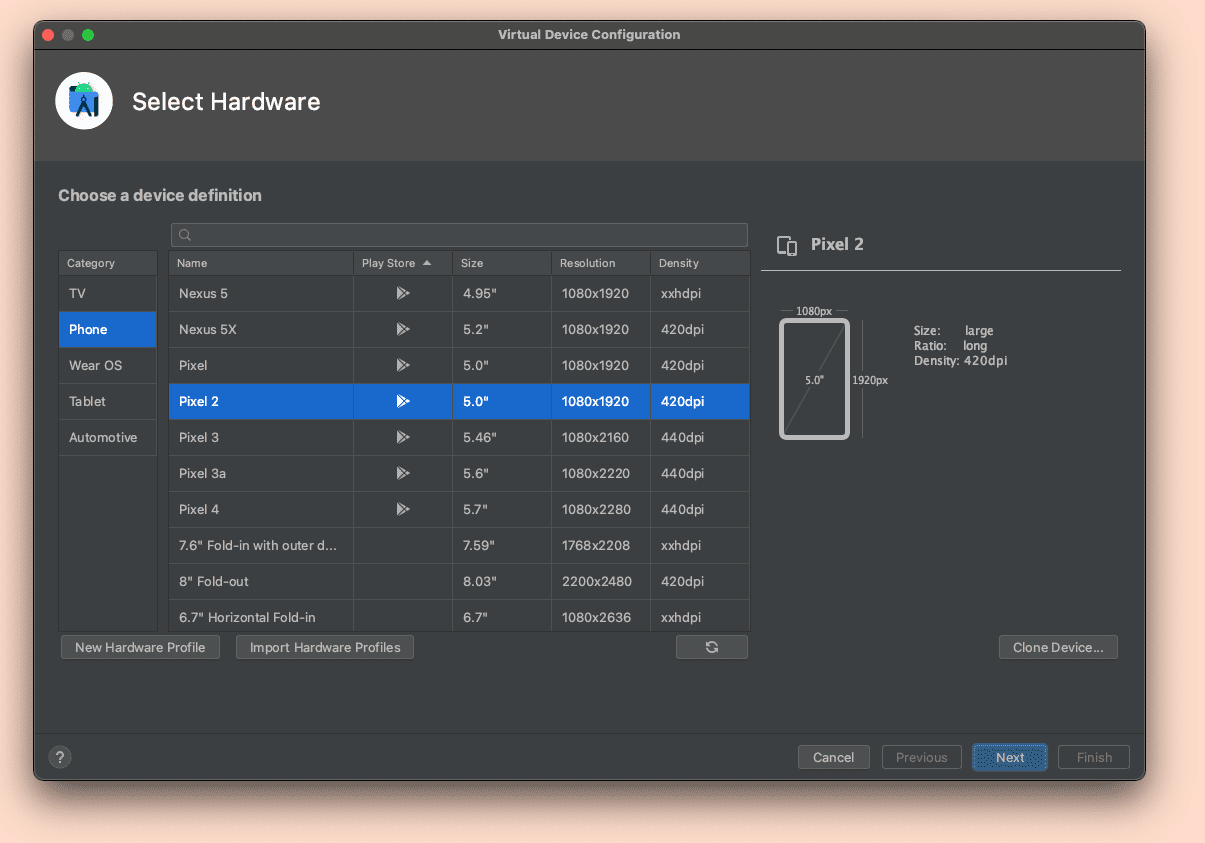Click the device icon next to Pixel 2 title
This screenshot has height=843, width=1205.
click(786, 245)
